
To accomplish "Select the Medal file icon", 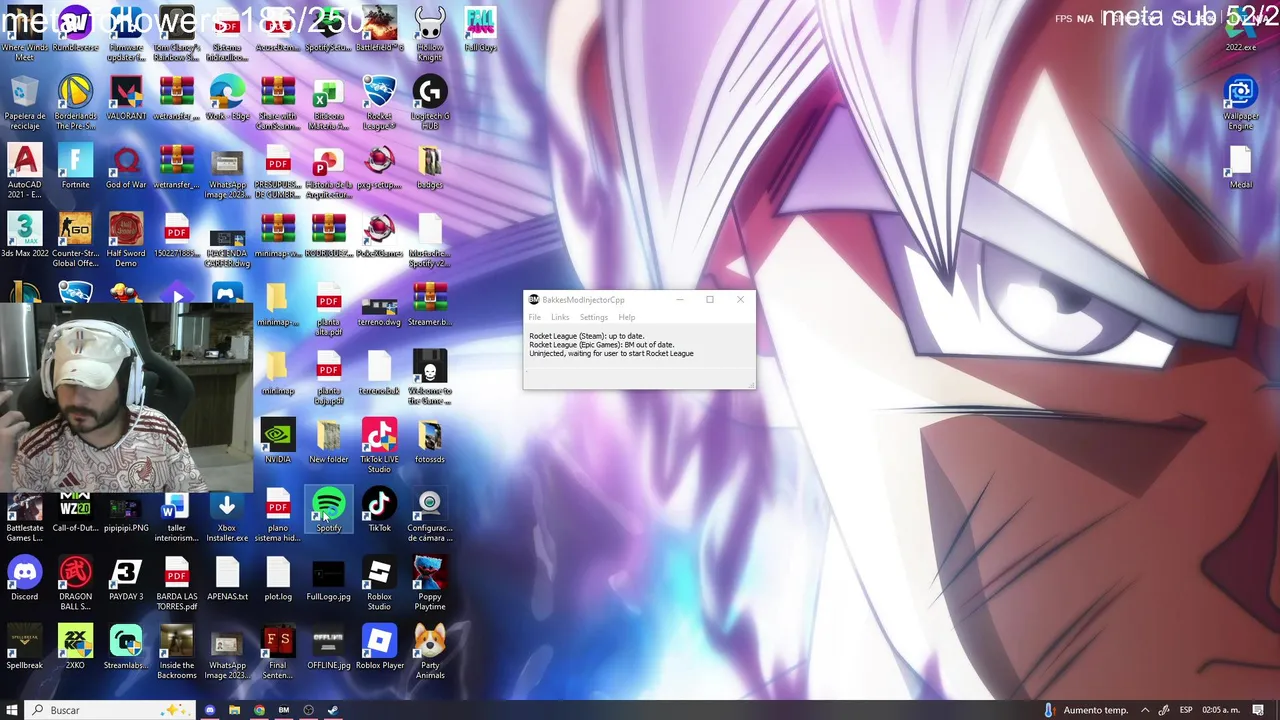I will point(1241,166).
